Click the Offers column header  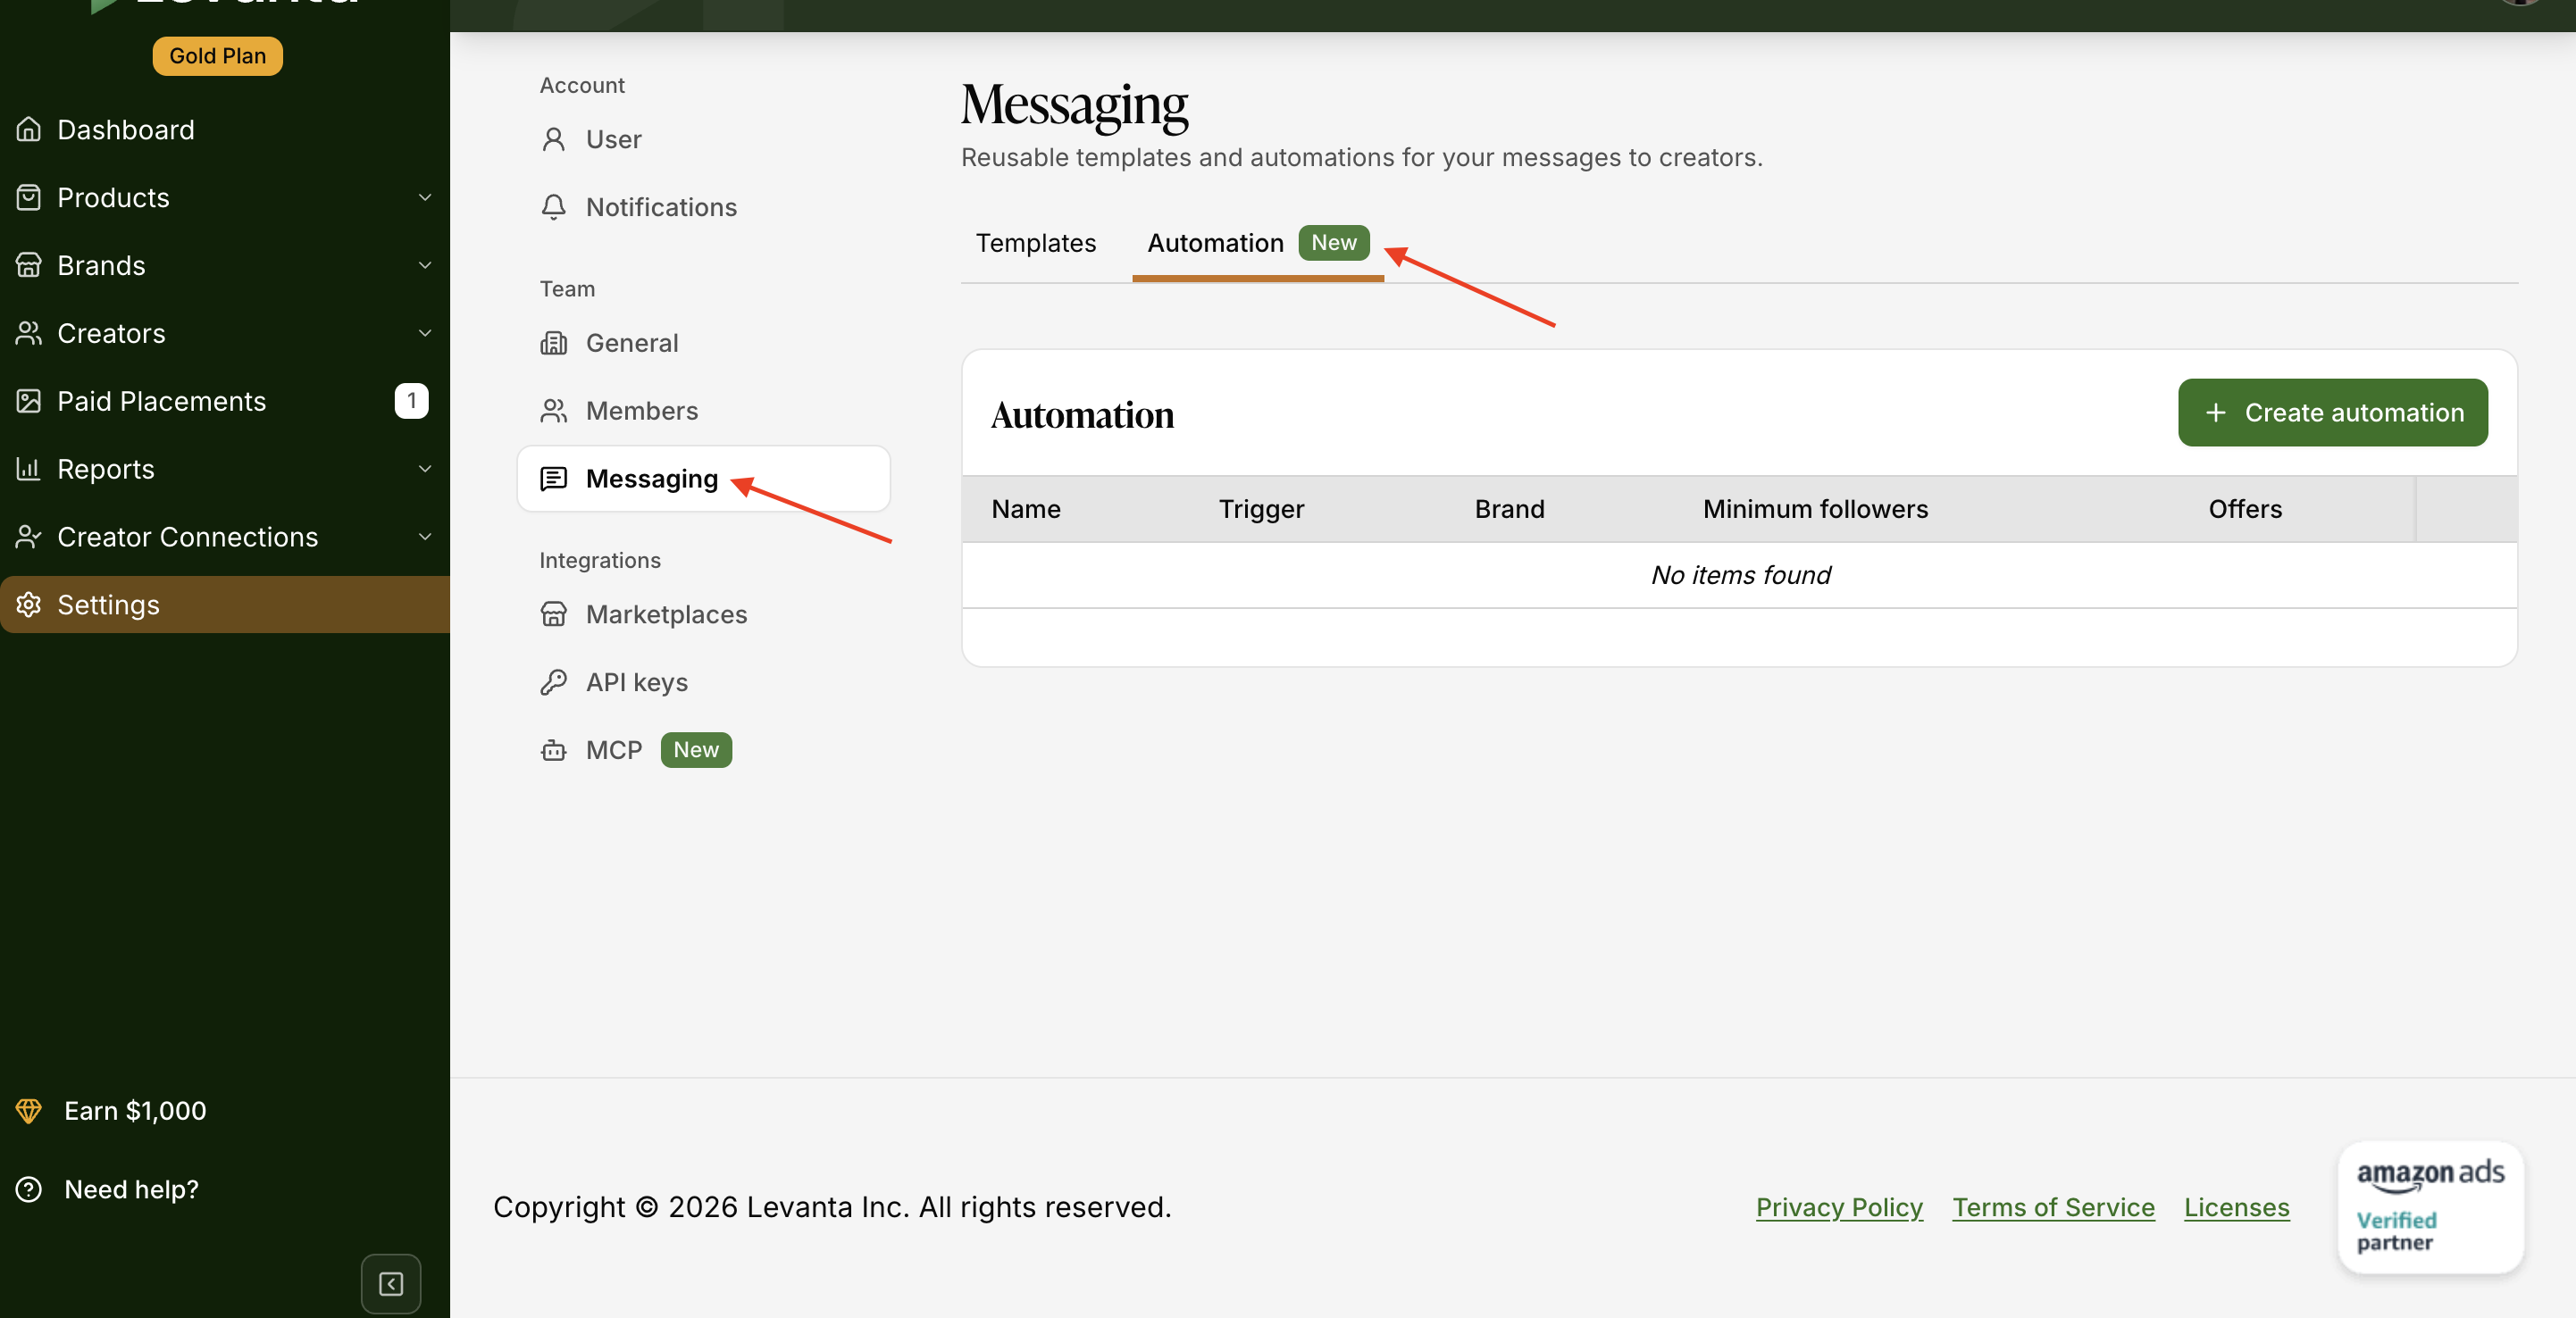(2245, 509)
